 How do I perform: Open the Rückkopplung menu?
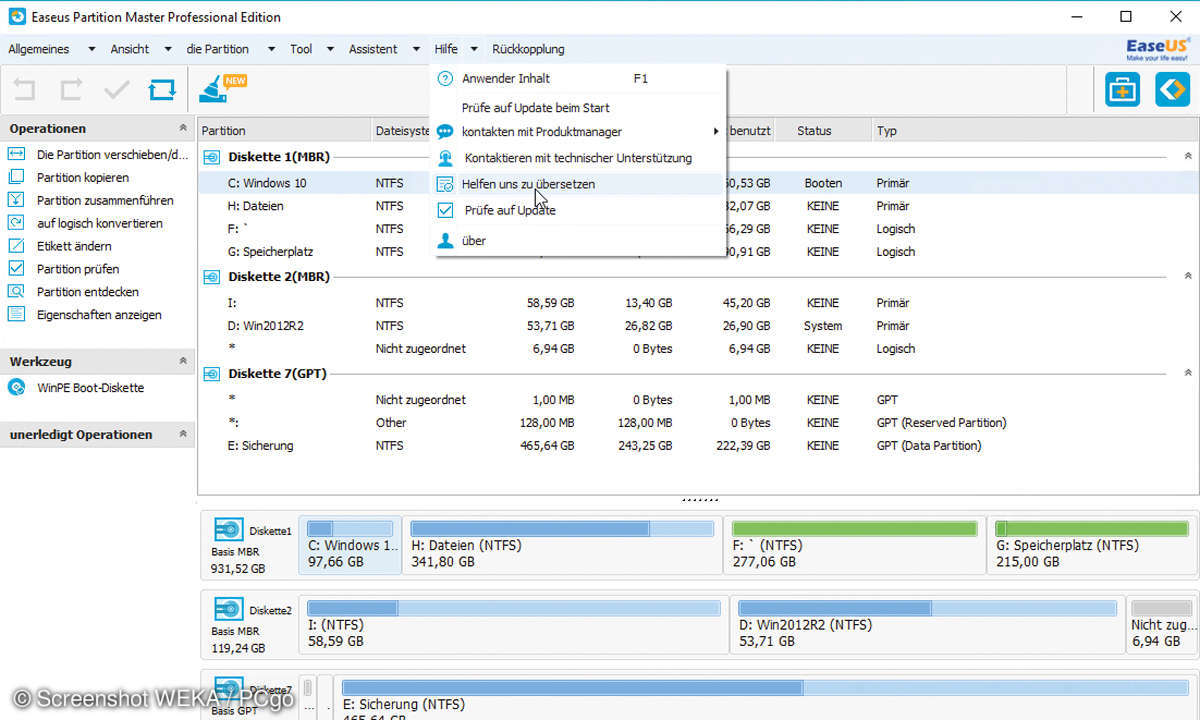(x=528, y=49)
